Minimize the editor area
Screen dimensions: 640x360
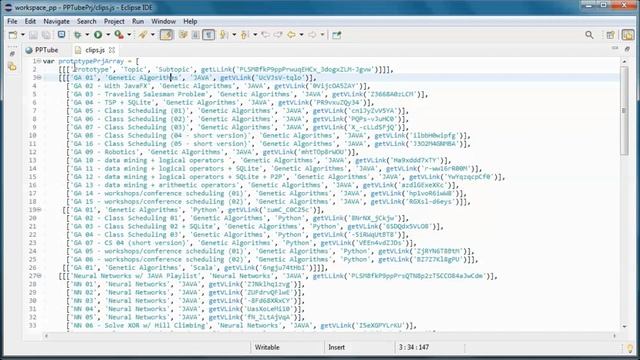click(x=615, y=49)
